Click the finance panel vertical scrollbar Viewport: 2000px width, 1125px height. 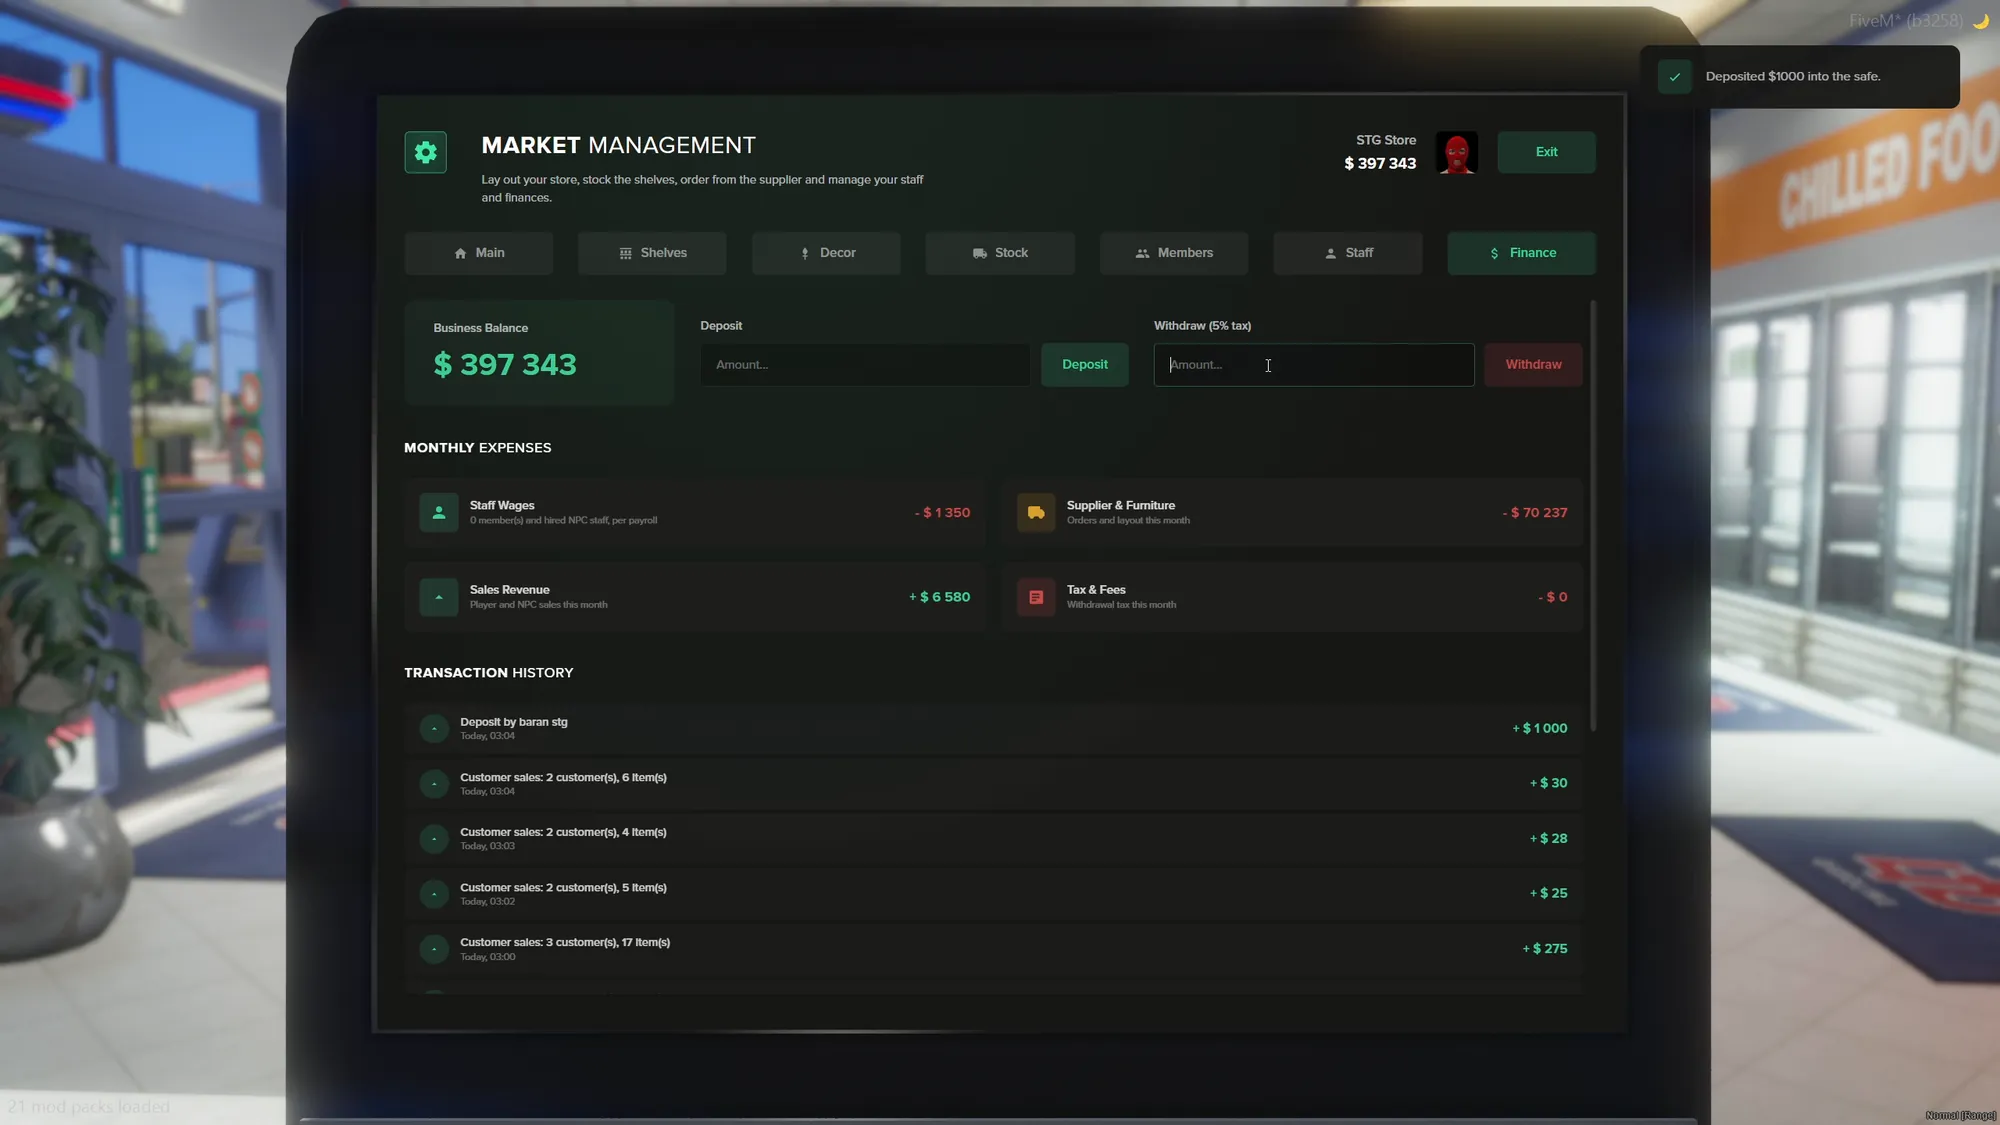(x=1593, y=515)
